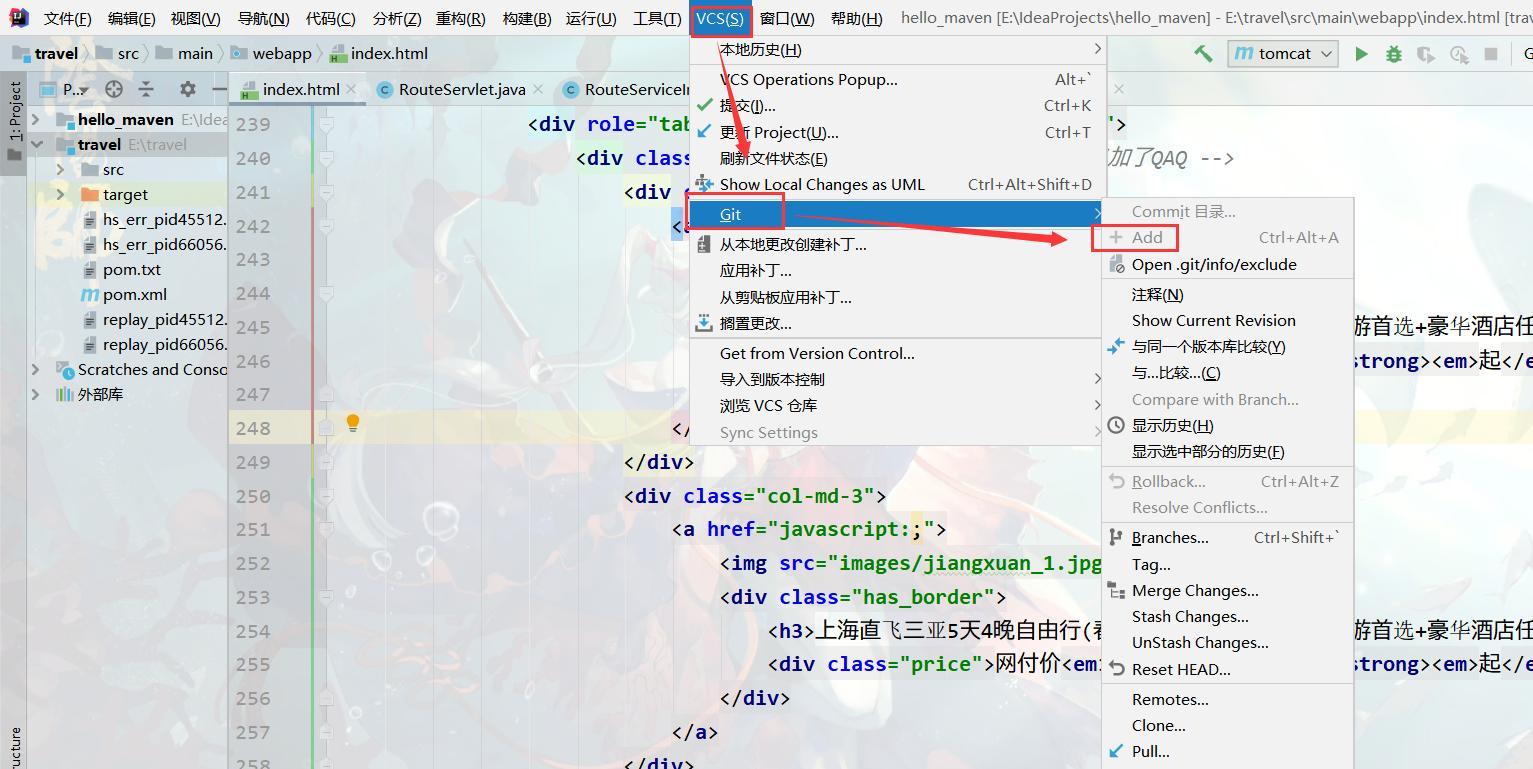This screenshot has width=1533, height=769.
Task: Click Add in the Git submenu
Action: [x=1227, y=238]
